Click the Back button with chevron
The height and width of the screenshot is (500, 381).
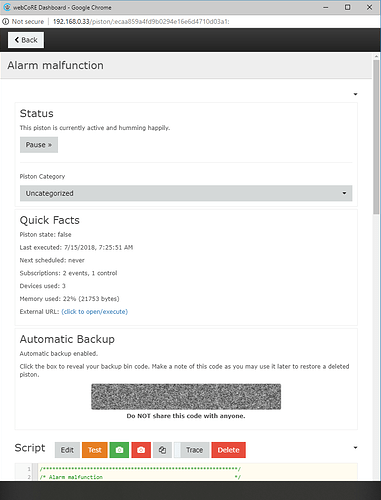26,40
